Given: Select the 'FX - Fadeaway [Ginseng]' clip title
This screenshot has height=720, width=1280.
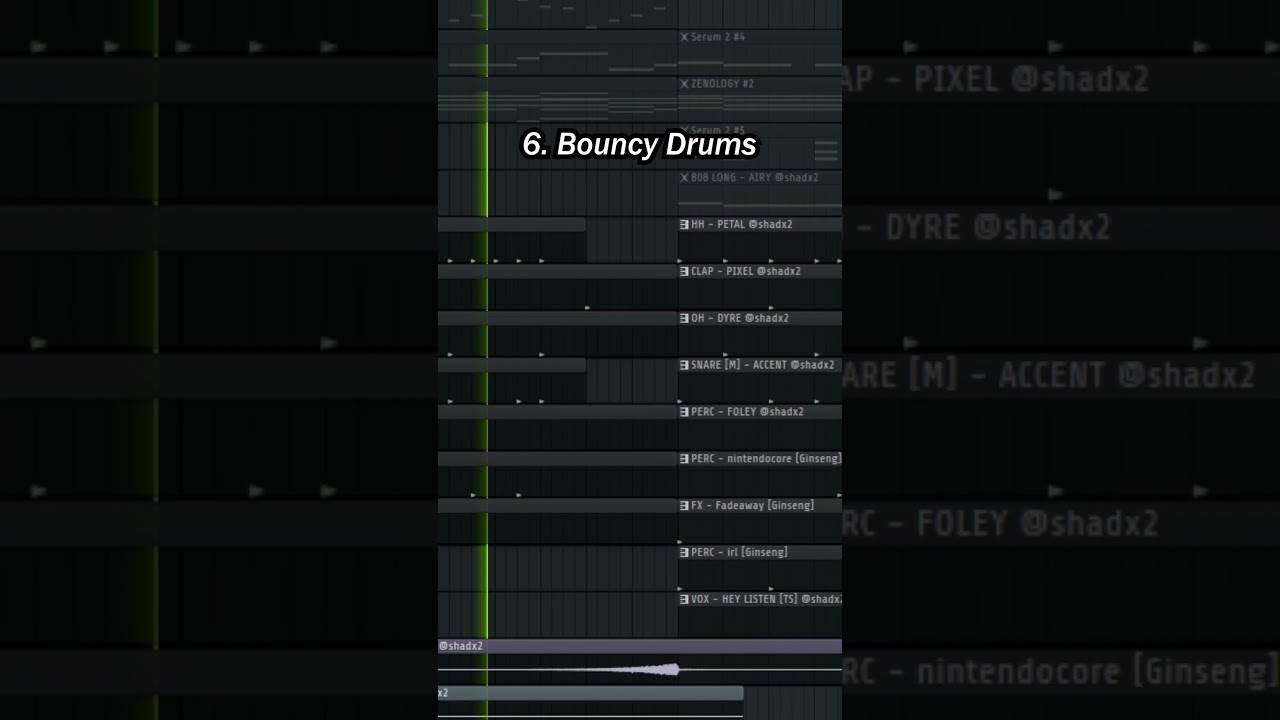Looking at the screenshot, I should (752, 506).
